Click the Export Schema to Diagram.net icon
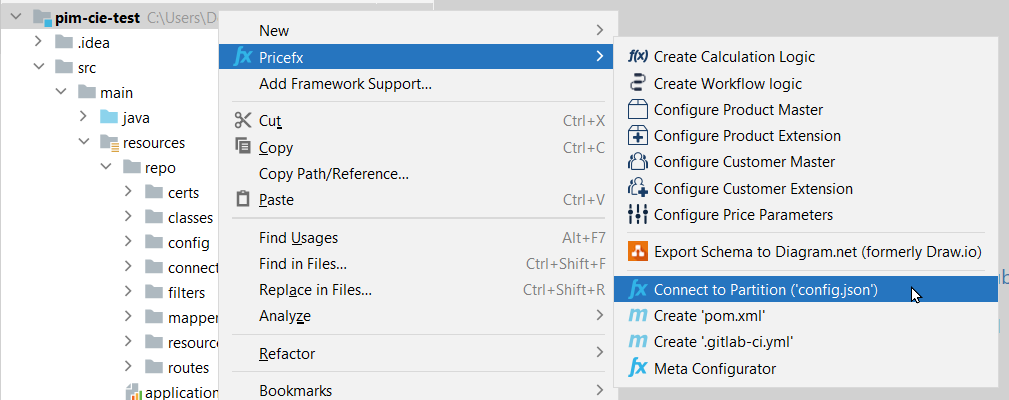Screen dimensions: 1009x400 637,250
